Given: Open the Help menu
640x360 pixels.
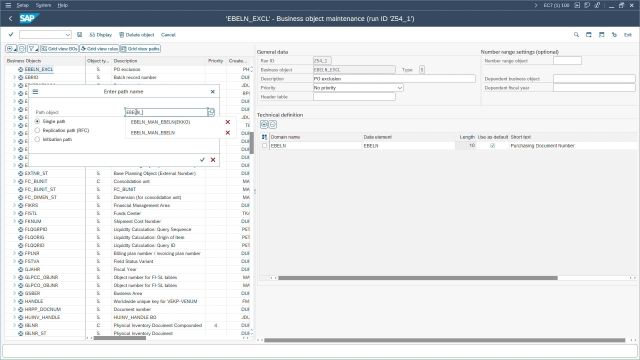Looking at the screenshot, I should 62,5.
